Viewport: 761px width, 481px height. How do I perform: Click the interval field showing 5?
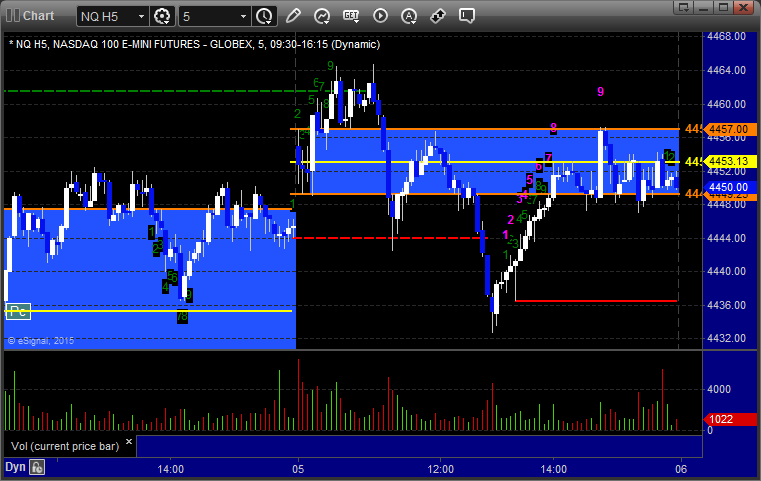tap(209, 17)
